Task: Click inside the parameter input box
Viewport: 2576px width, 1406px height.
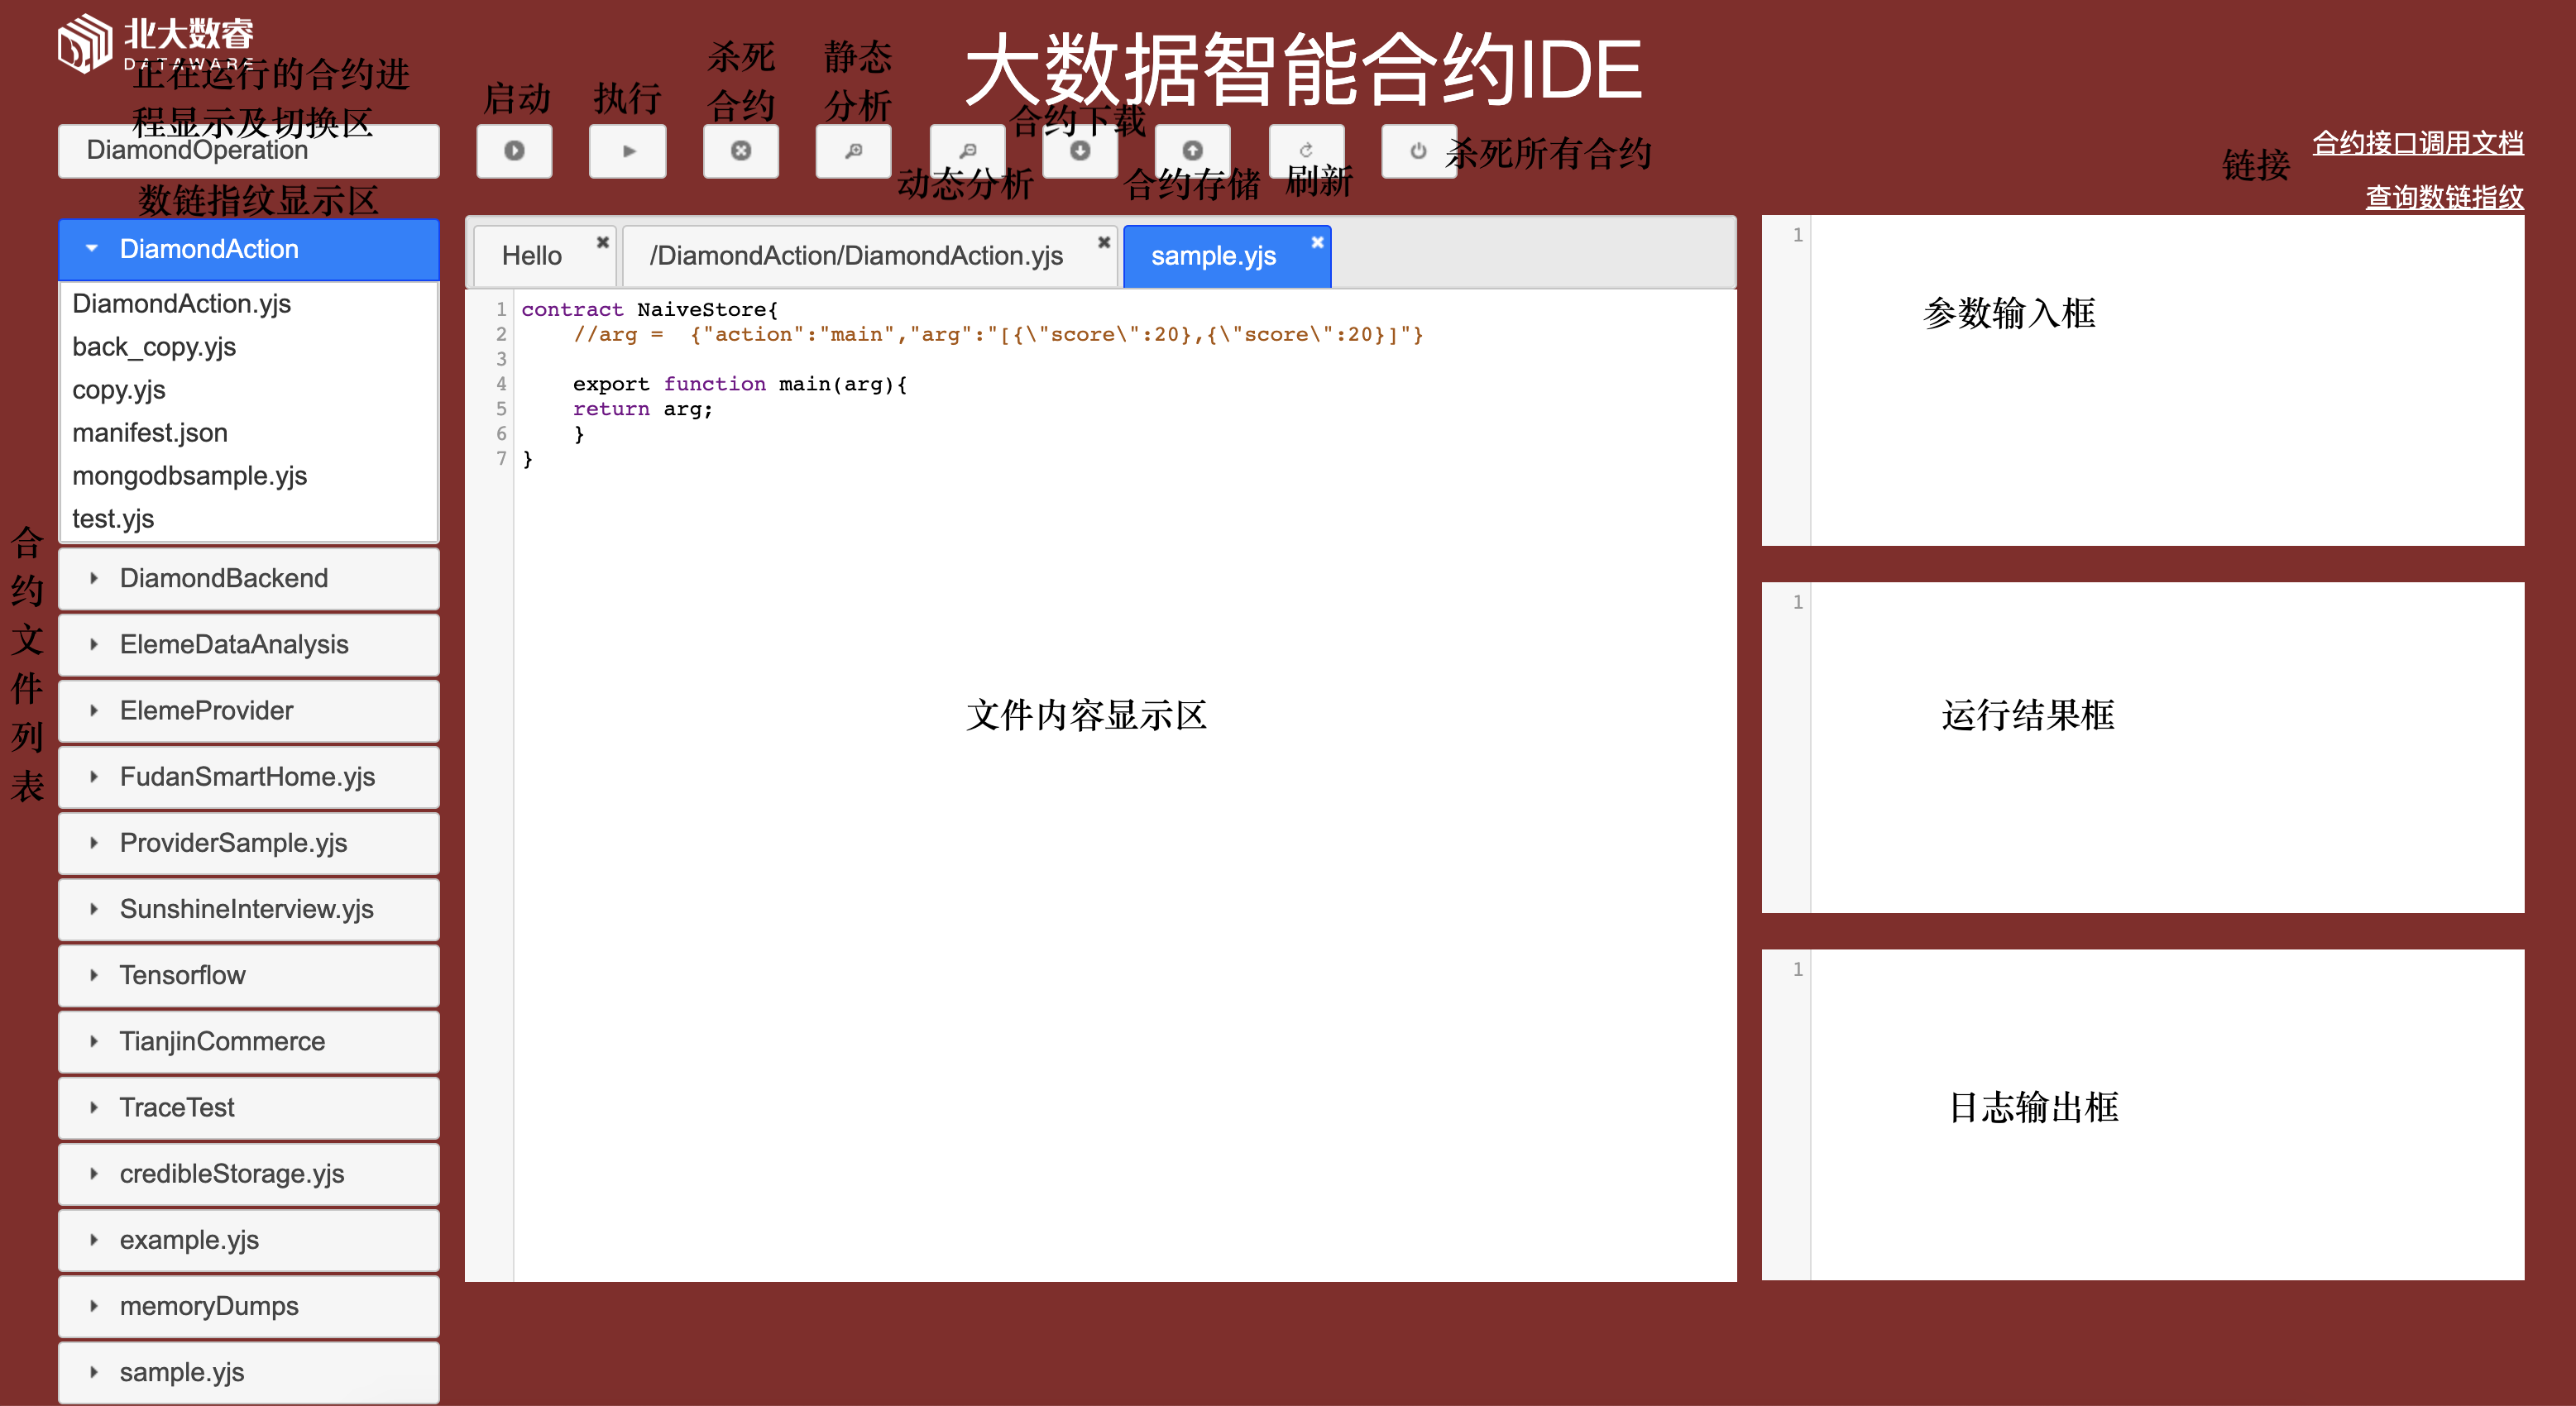Action: [x=2160, y=400]
